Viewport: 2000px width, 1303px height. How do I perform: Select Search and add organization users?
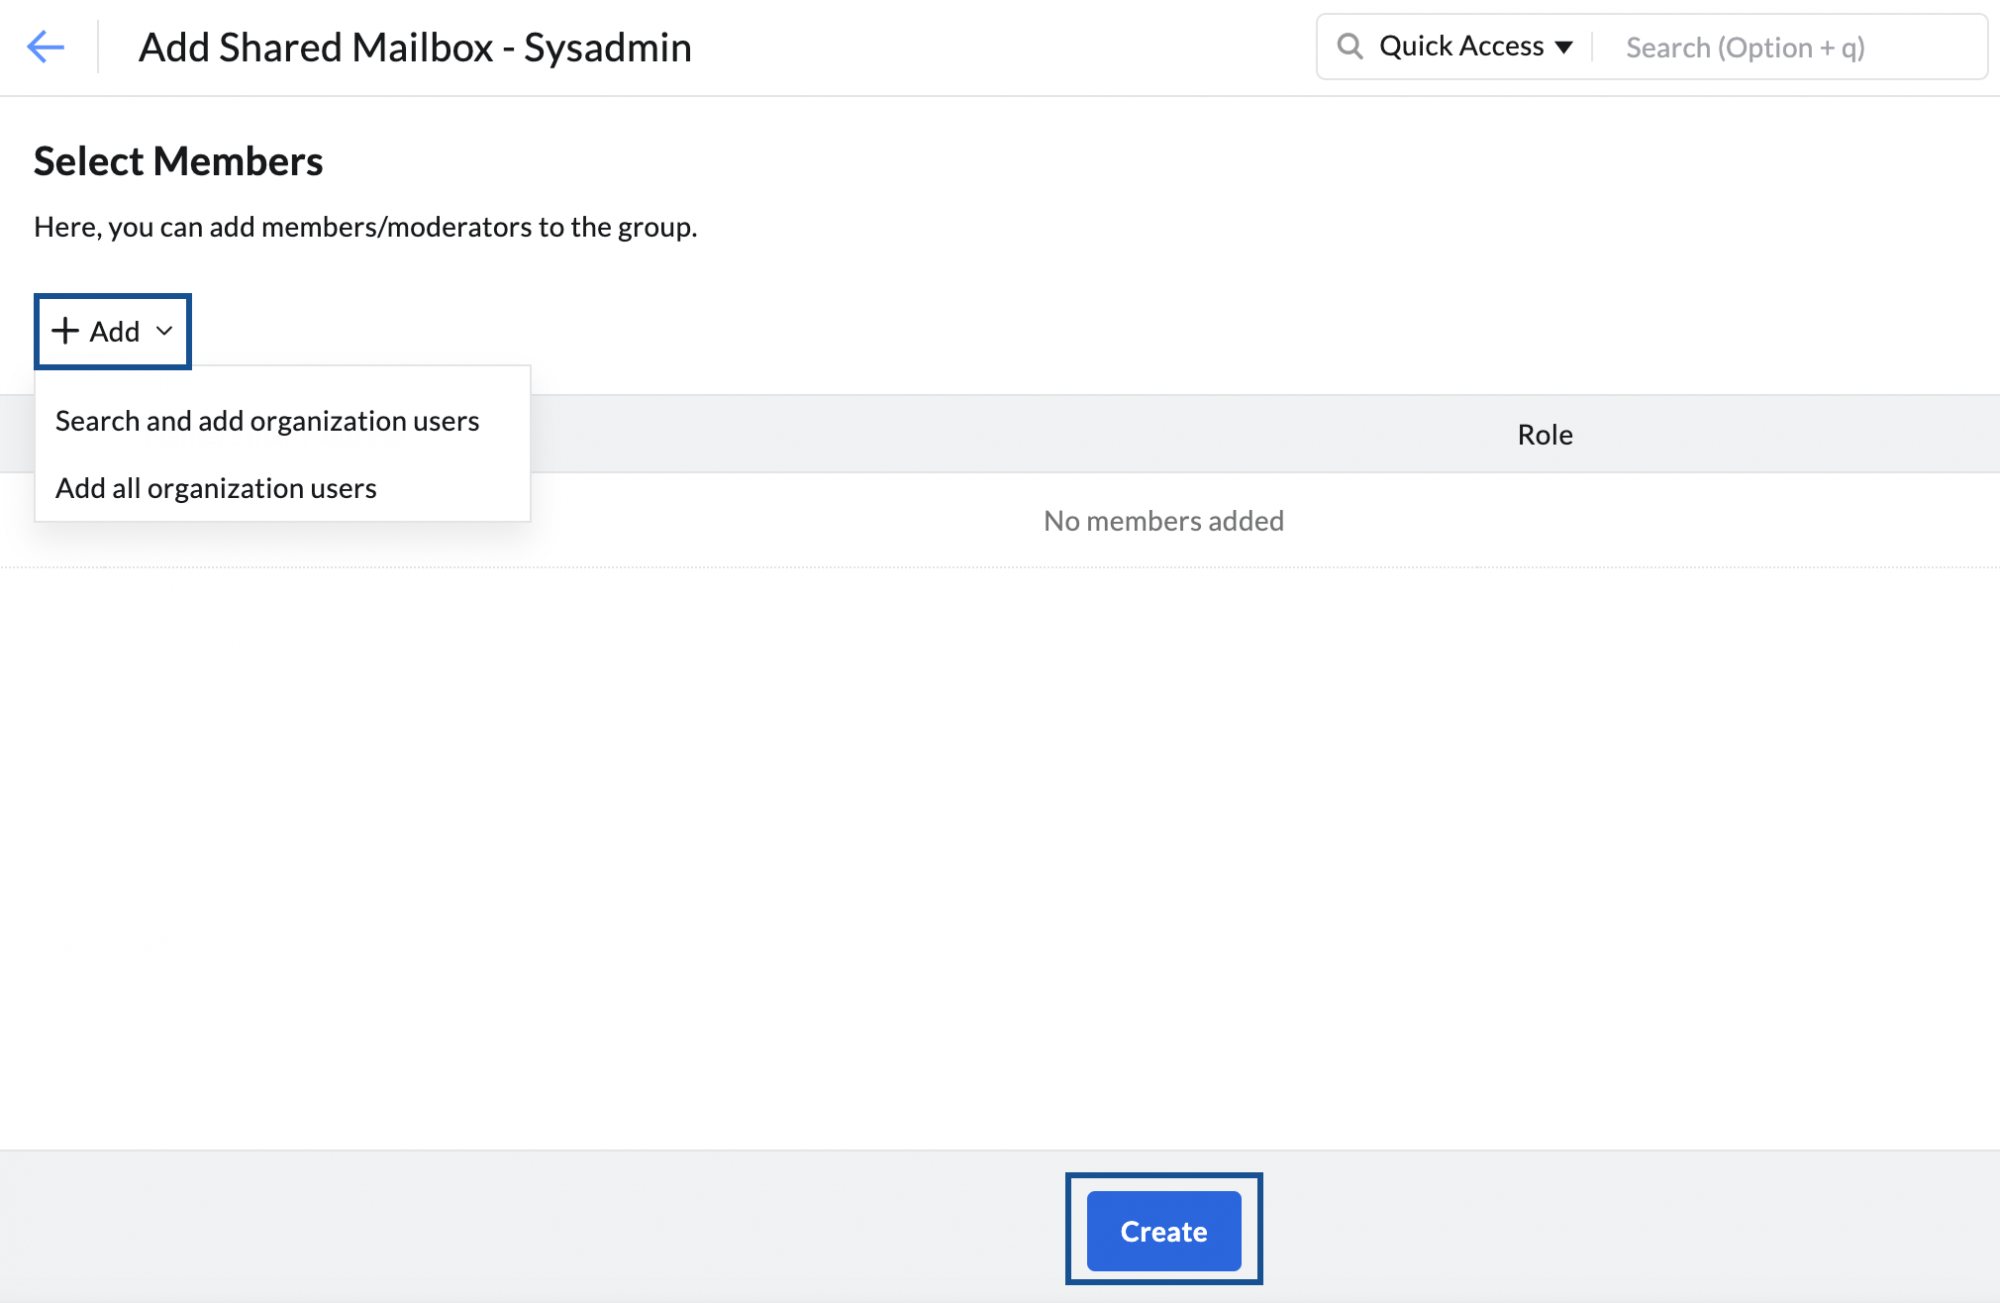point(267,420)
